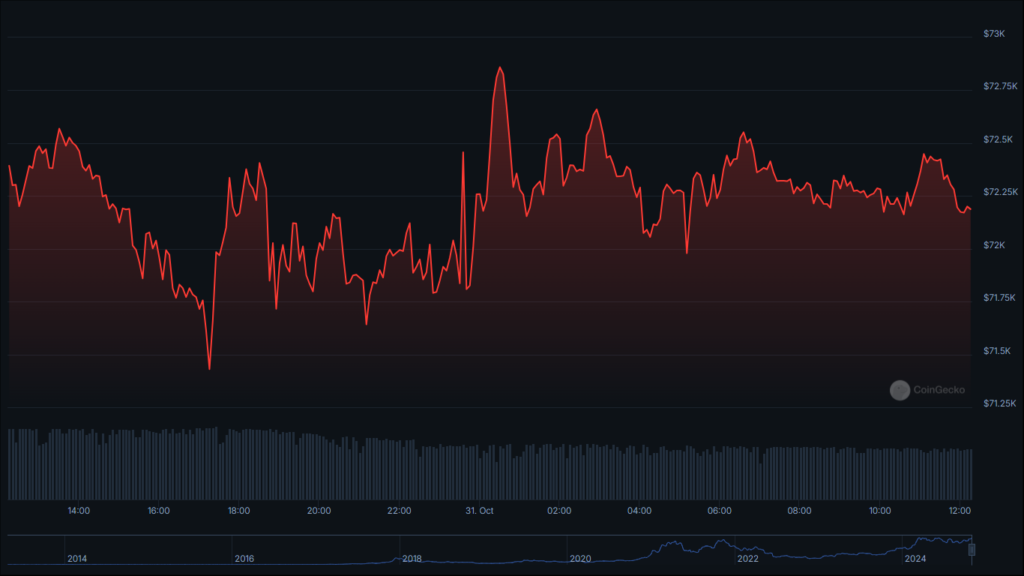Click the $72K price axis label
The width and height of the screenshot is (1024, 576).
point(994,245)
